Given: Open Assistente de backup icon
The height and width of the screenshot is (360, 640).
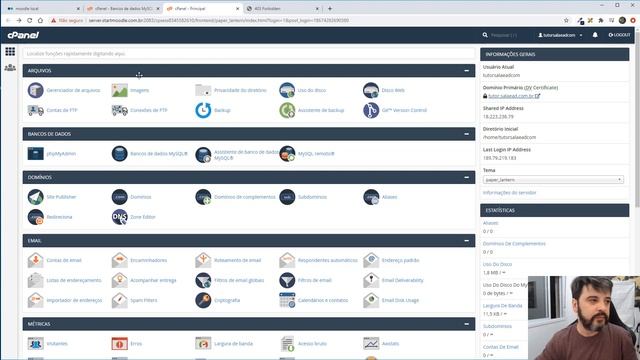Looking at the screenshot, I should pyautogui.click(x=287, y=110).
